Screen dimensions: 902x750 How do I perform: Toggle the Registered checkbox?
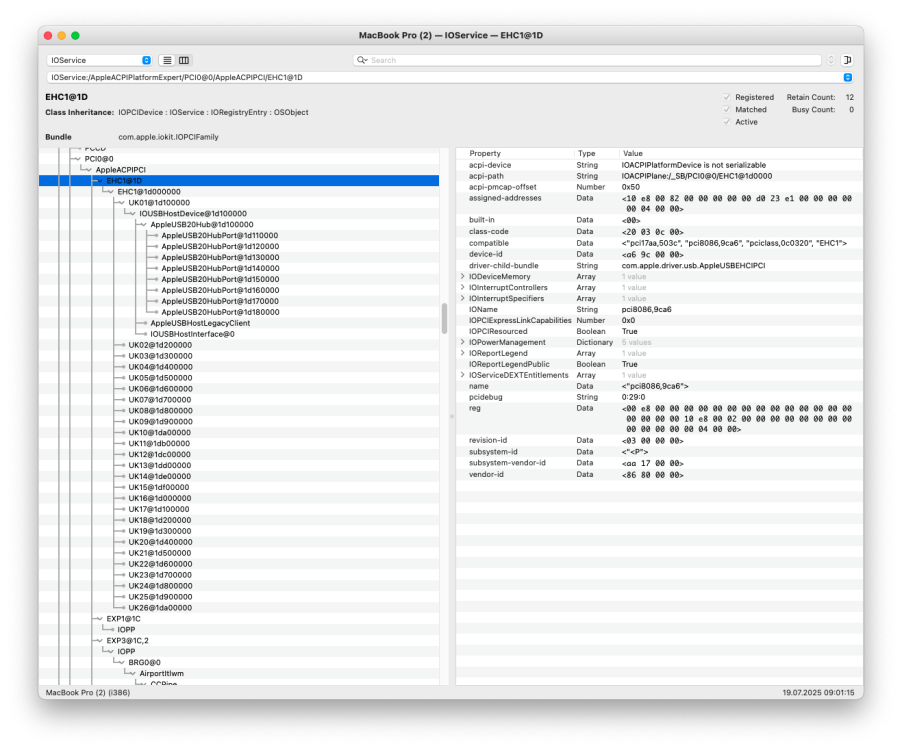(727, 97)
